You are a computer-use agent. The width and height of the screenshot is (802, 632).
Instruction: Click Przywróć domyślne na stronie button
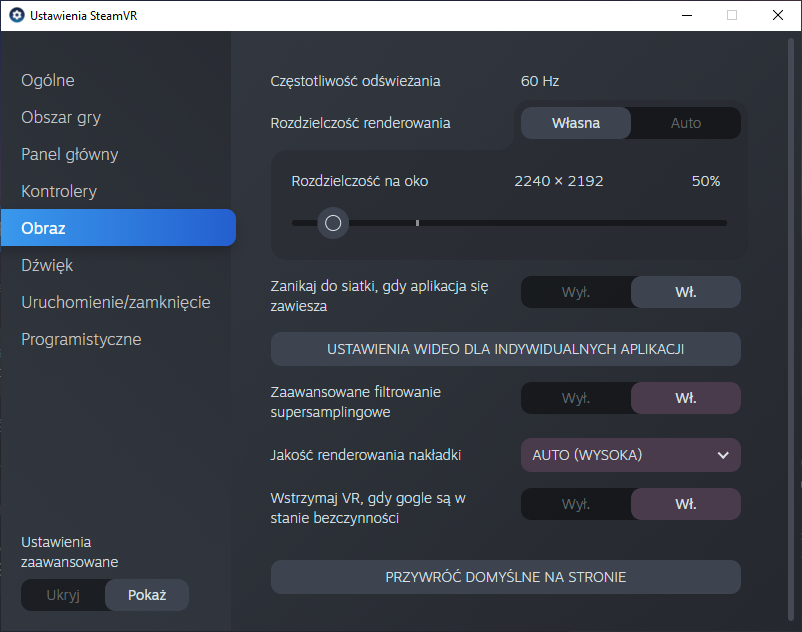(x=505, y=577)
